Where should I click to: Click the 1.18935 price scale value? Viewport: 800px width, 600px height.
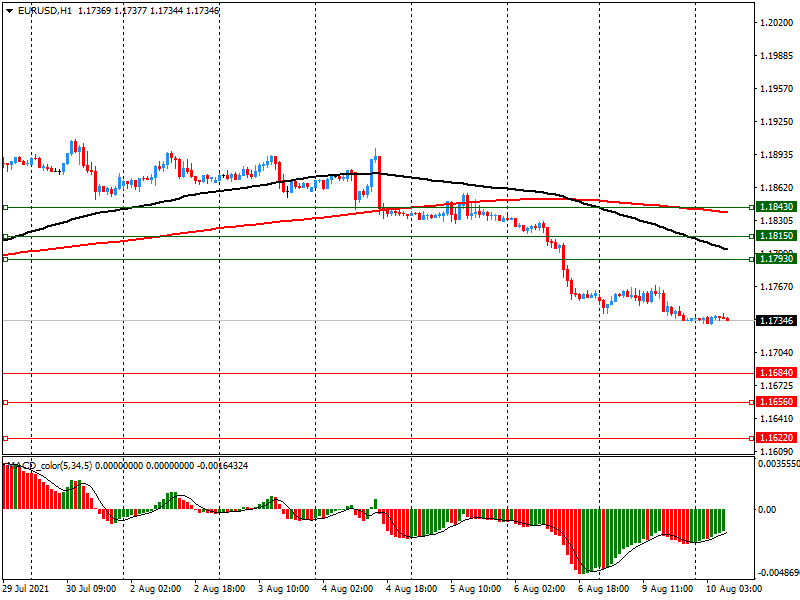[x=777, y=155]
